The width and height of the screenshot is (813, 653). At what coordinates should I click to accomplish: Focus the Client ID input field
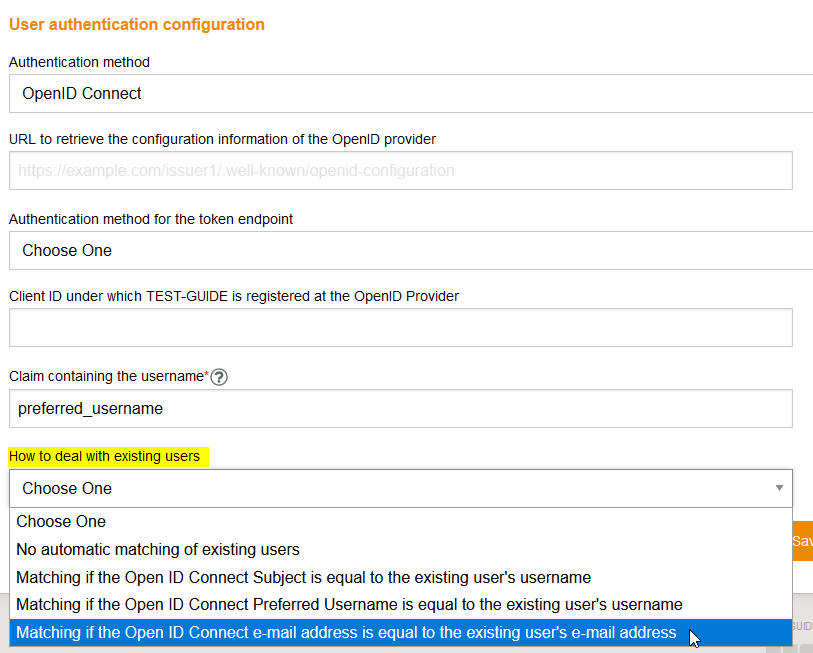(400, 327)
